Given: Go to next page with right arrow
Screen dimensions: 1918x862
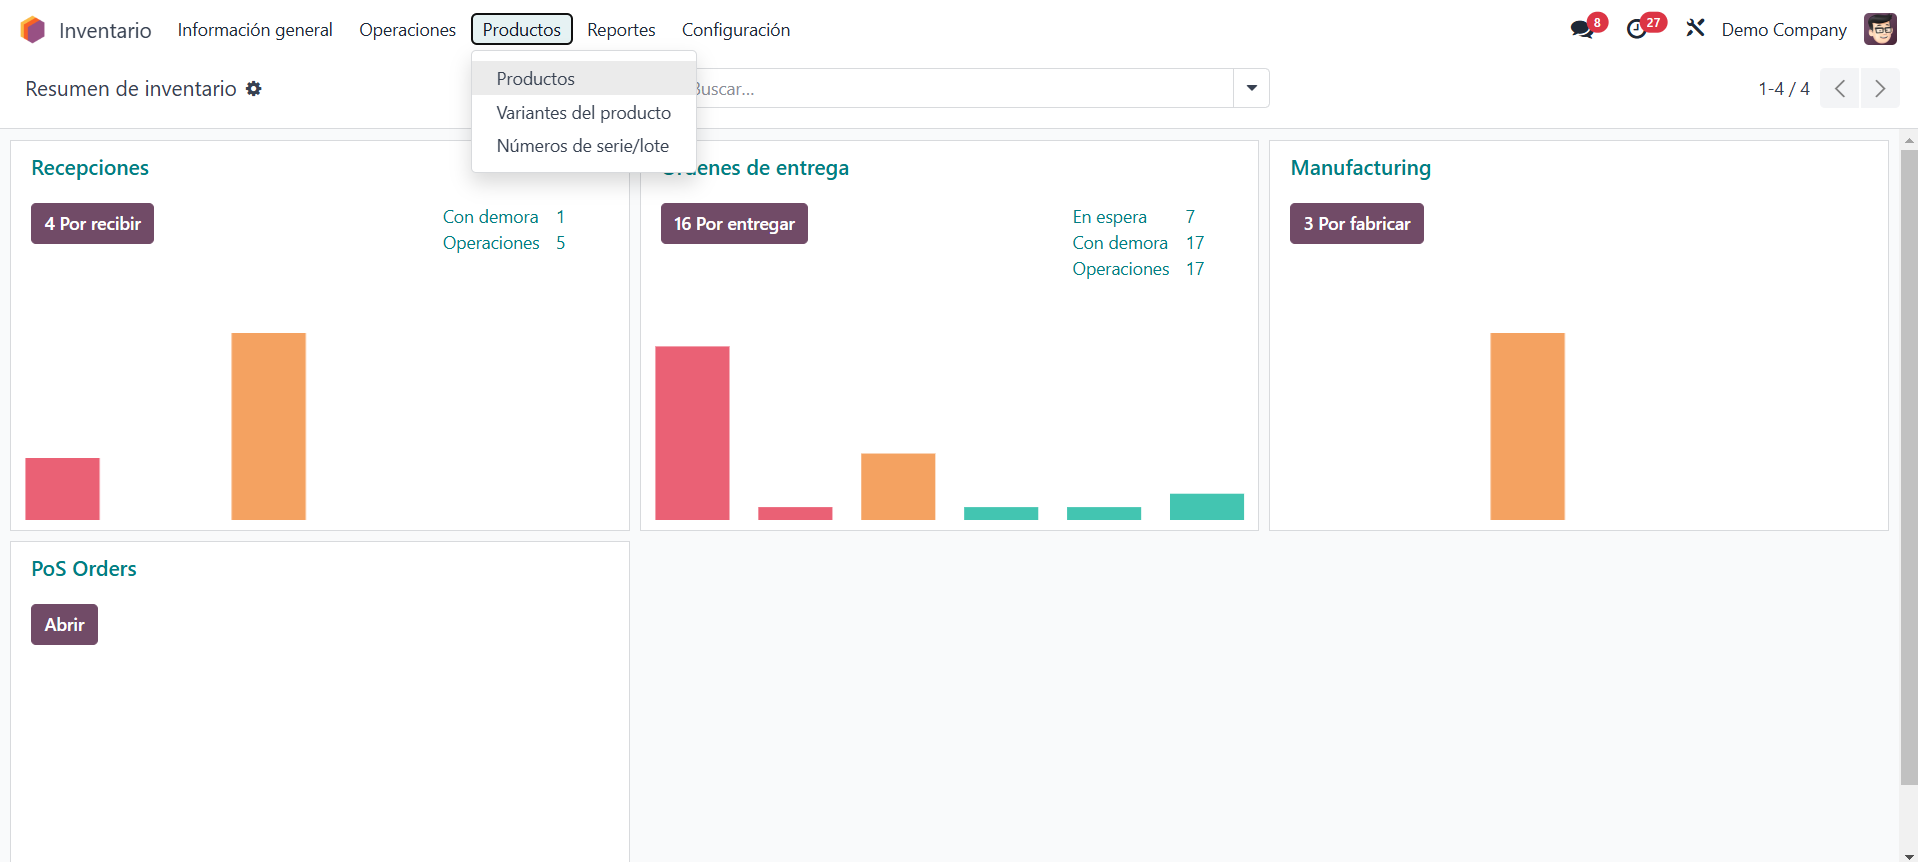Looking at the screenshot, I should 1879,89.
